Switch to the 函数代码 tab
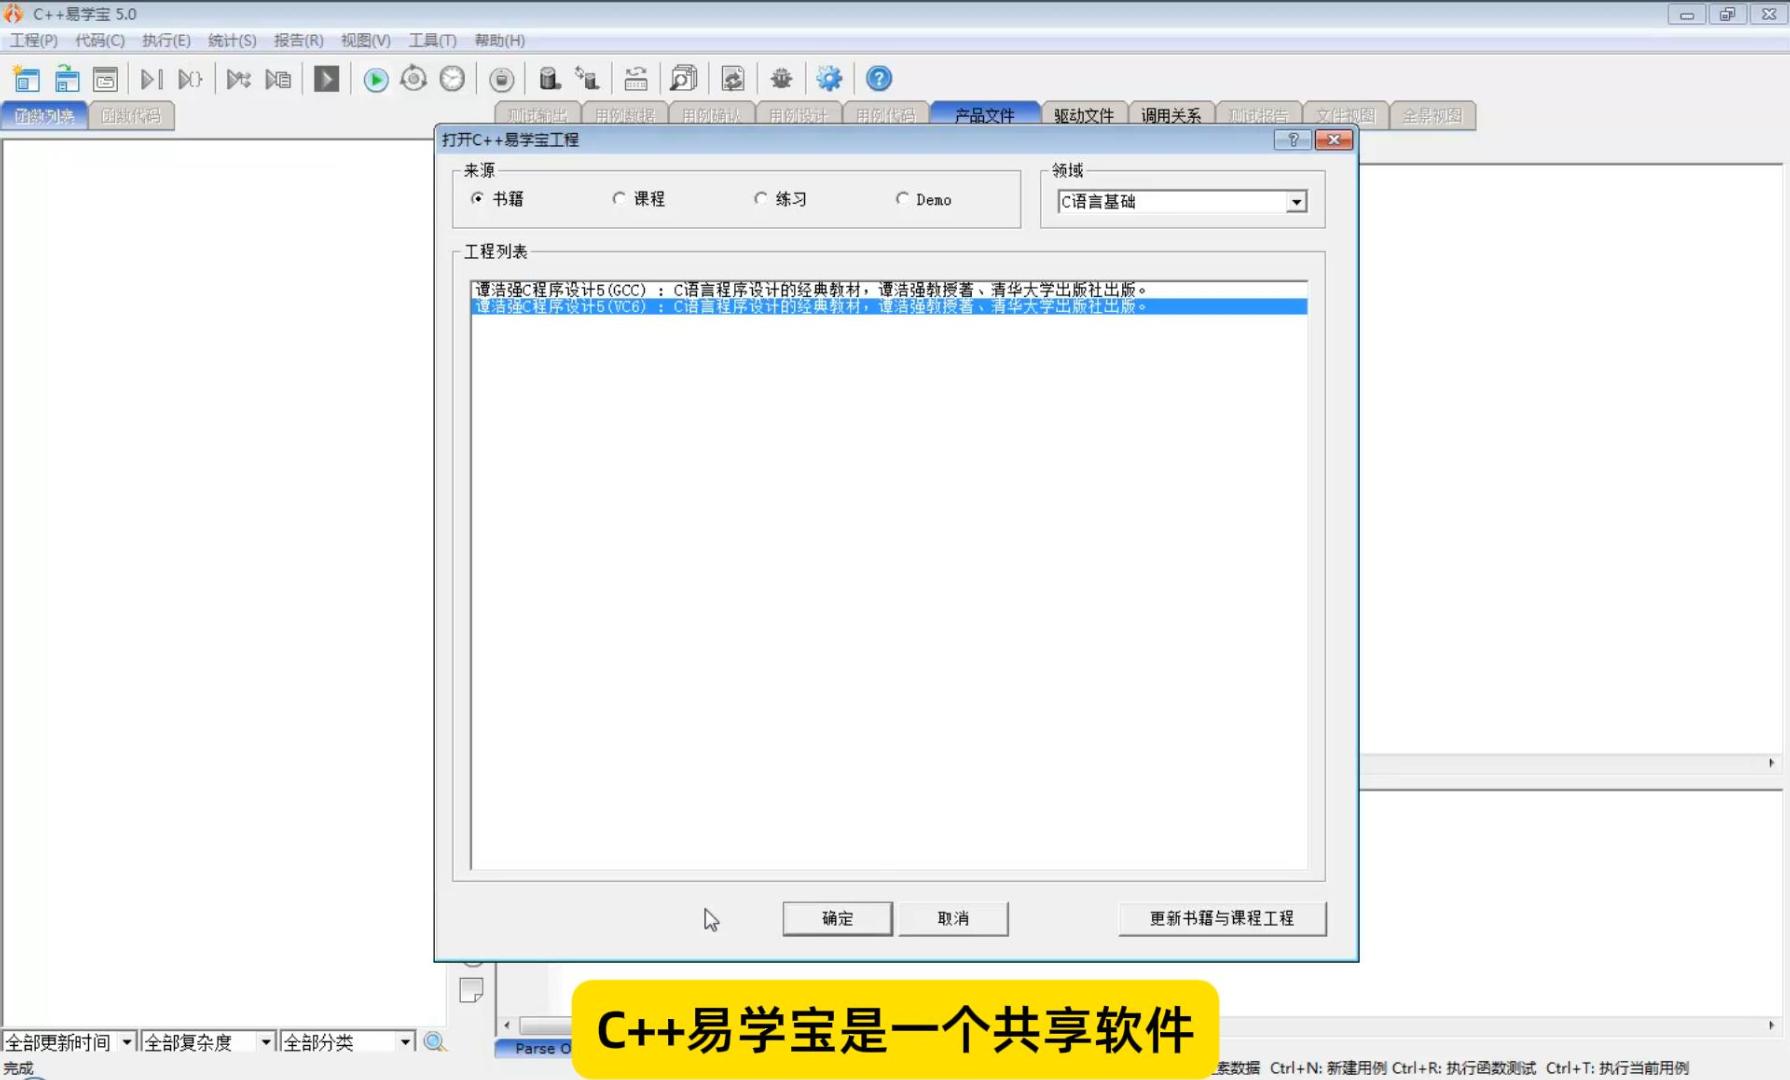The image size is (1790, 1080). pos(131,115)
